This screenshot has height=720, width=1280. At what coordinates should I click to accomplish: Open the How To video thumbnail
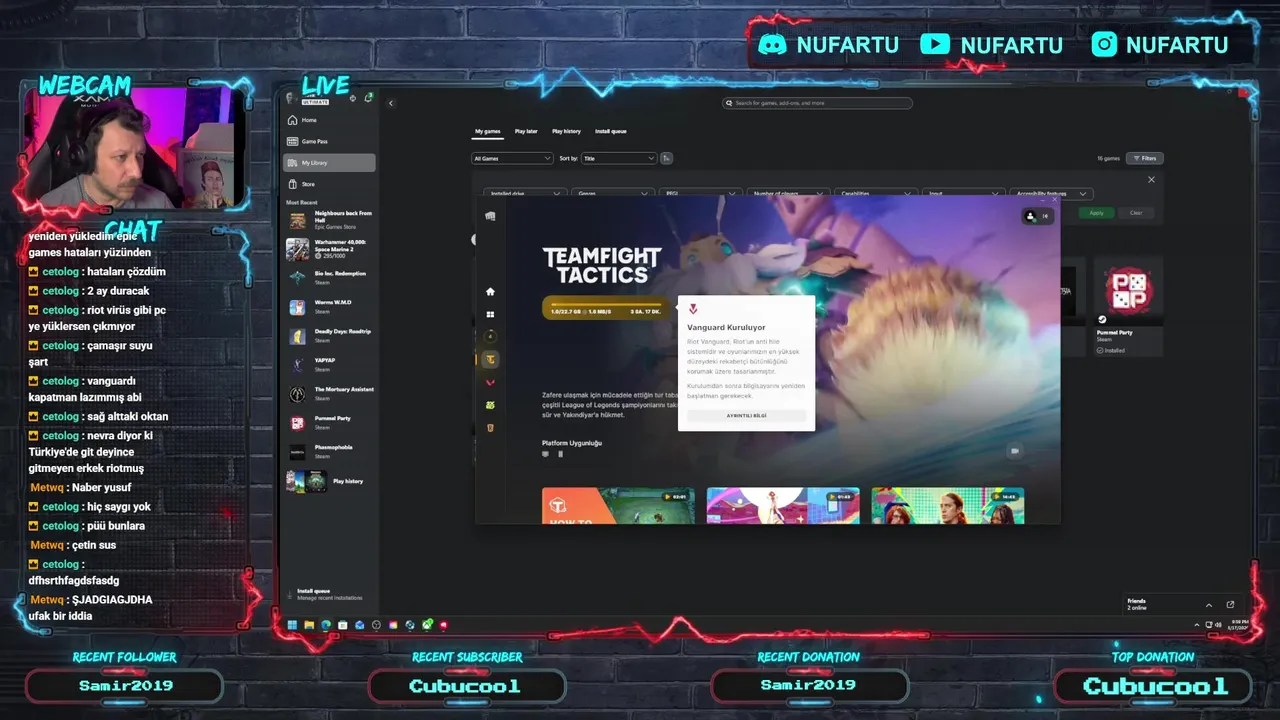coord(618,505)
